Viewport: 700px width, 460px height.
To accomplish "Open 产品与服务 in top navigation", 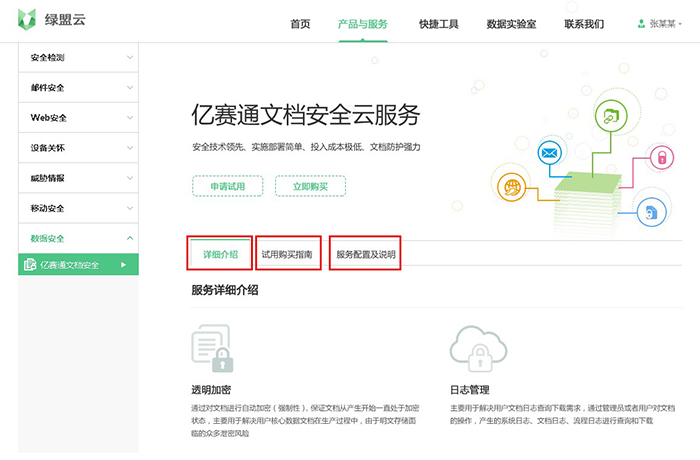I will [x=362, y=24].
